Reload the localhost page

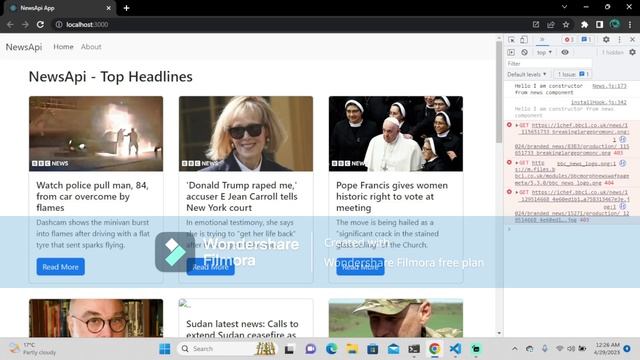click(x=40, y=24)
